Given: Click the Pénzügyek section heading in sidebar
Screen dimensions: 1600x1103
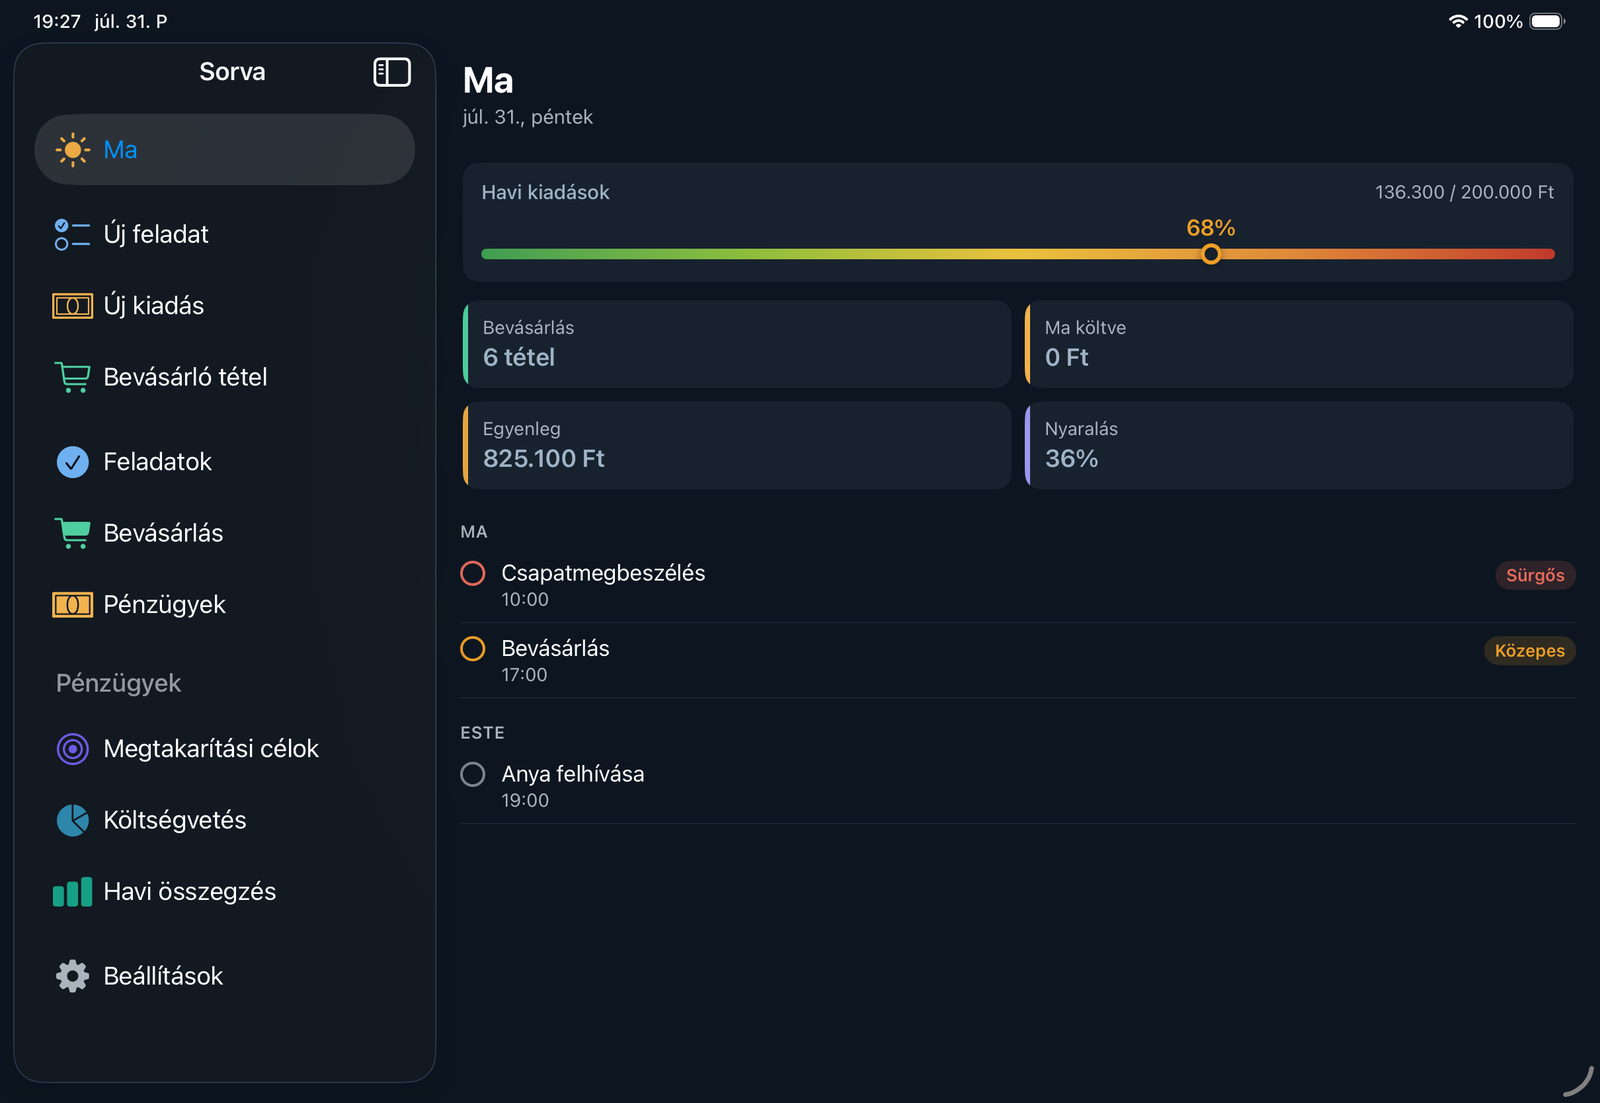Looking at the screenshot, I should [x=118, y=683].
